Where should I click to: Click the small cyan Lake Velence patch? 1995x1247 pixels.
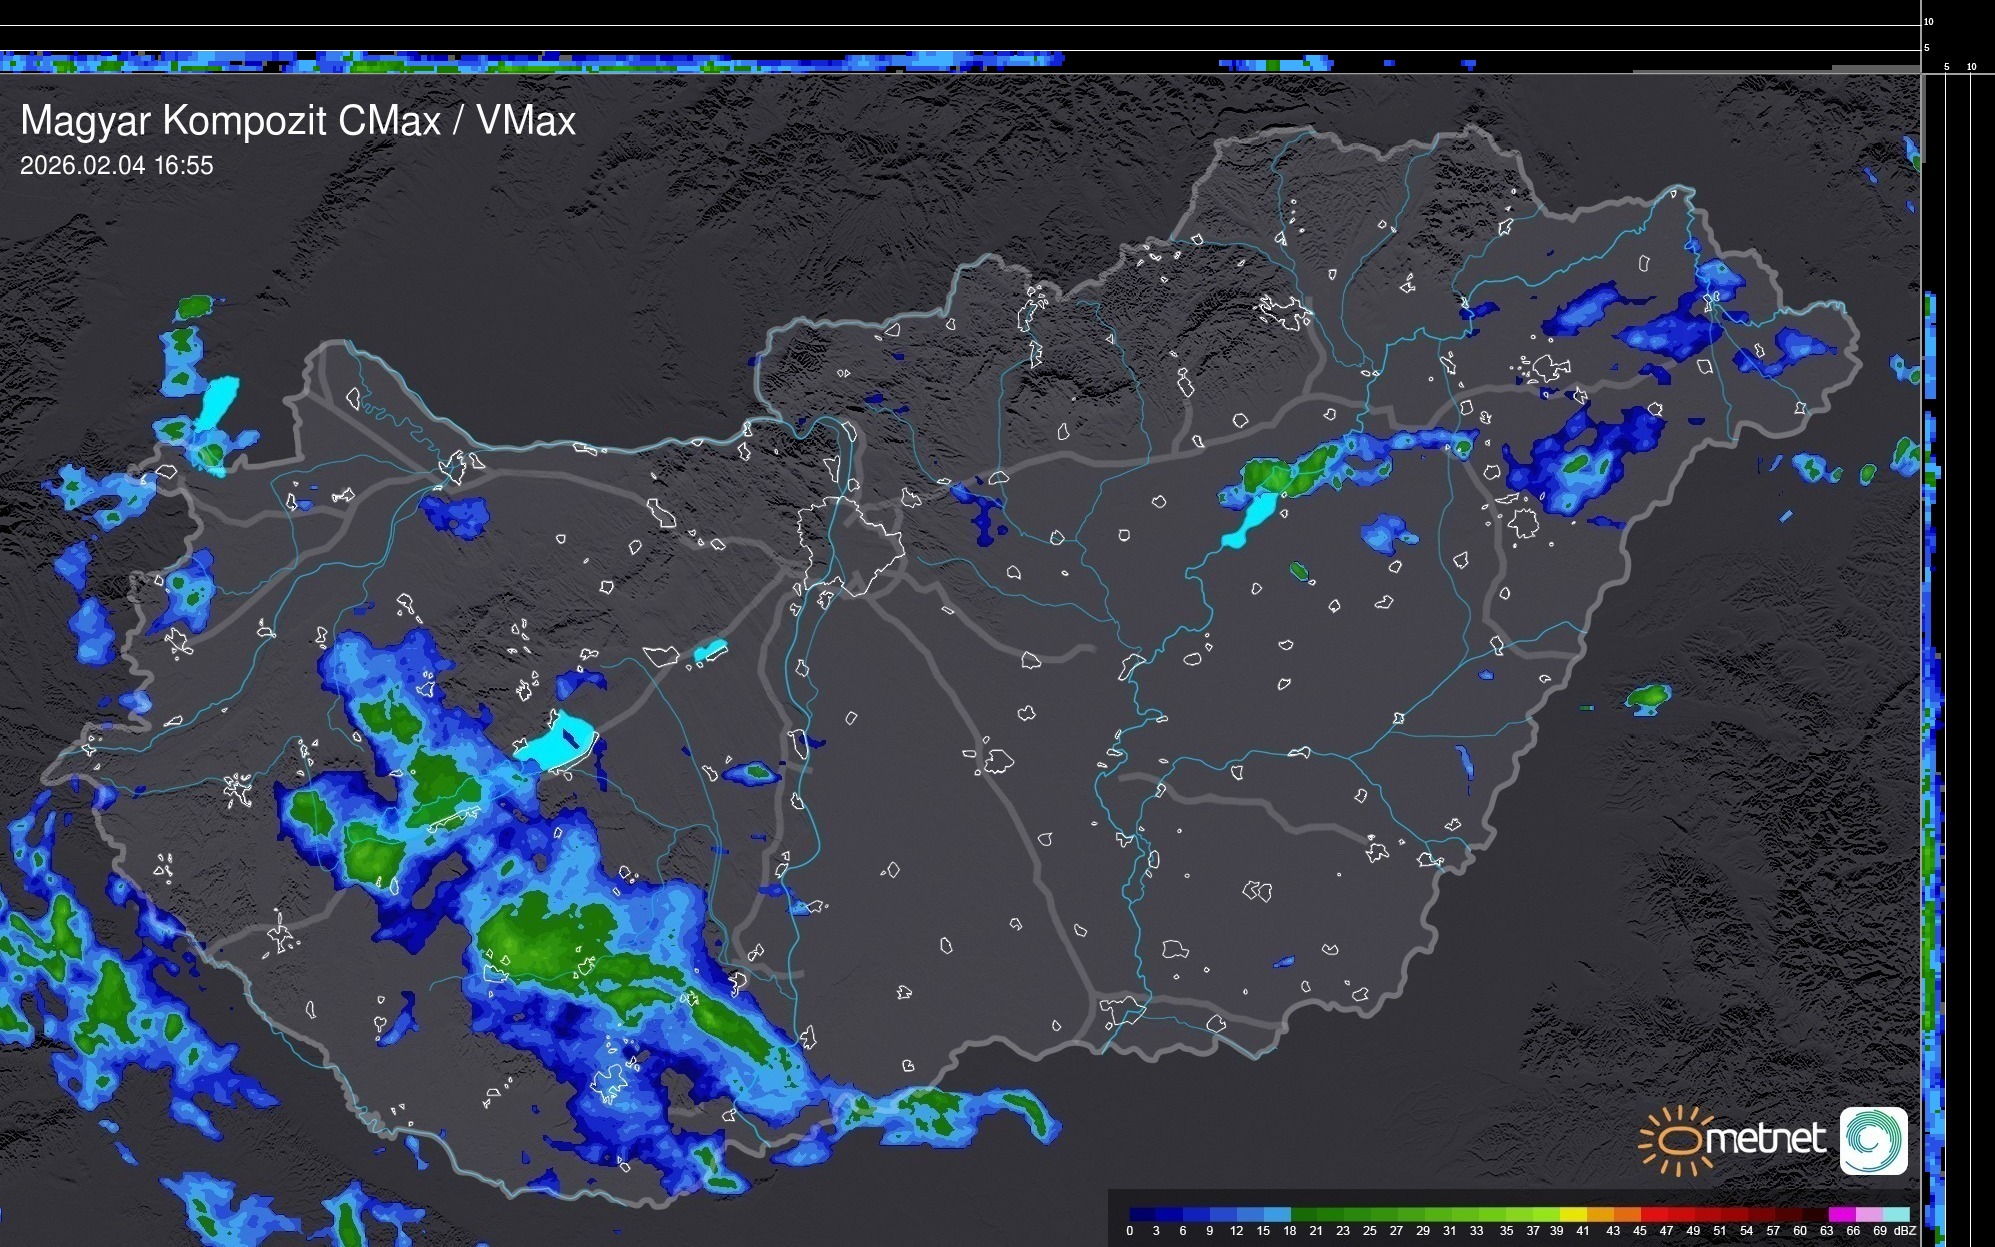tap(709, 651)
